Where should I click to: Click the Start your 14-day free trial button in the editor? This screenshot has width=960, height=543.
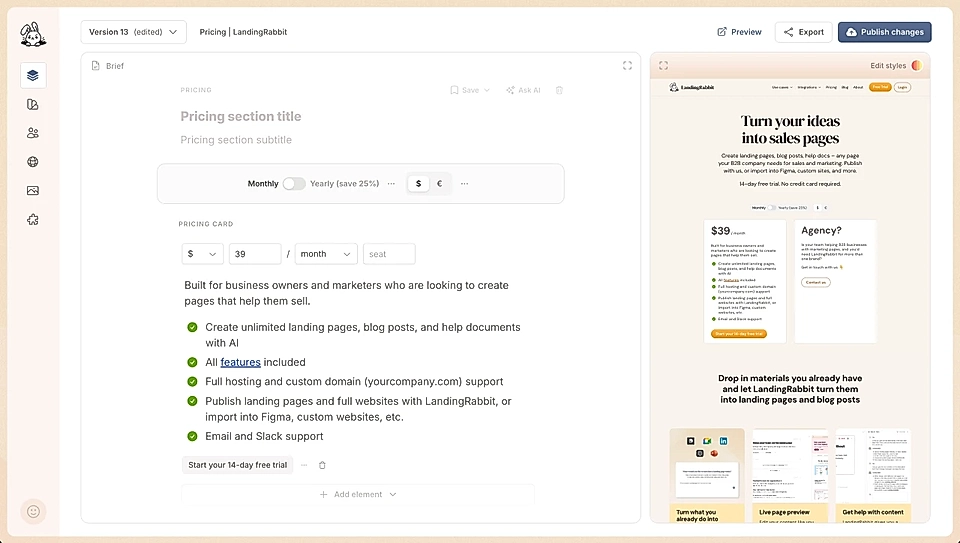click(238, 465)
